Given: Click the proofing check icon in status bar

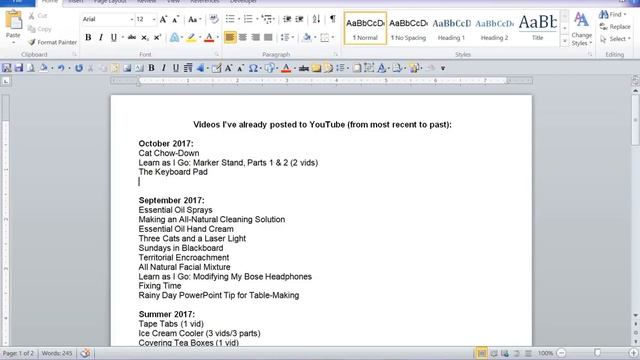Looking at the screenshot, I should pyautogui.click(x=85, y=353).
